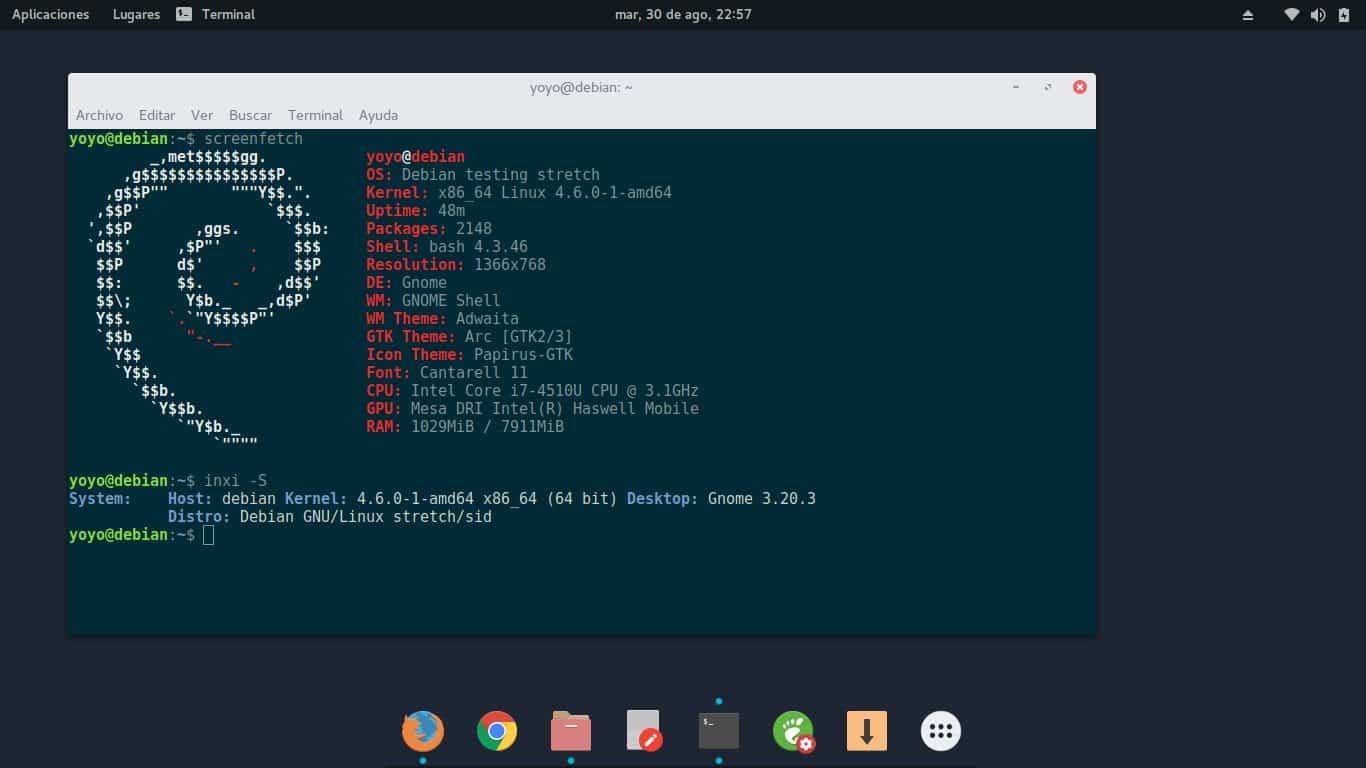Click the battery charging indicator
Viewport: 1366px width, 768px height.
1343,15
